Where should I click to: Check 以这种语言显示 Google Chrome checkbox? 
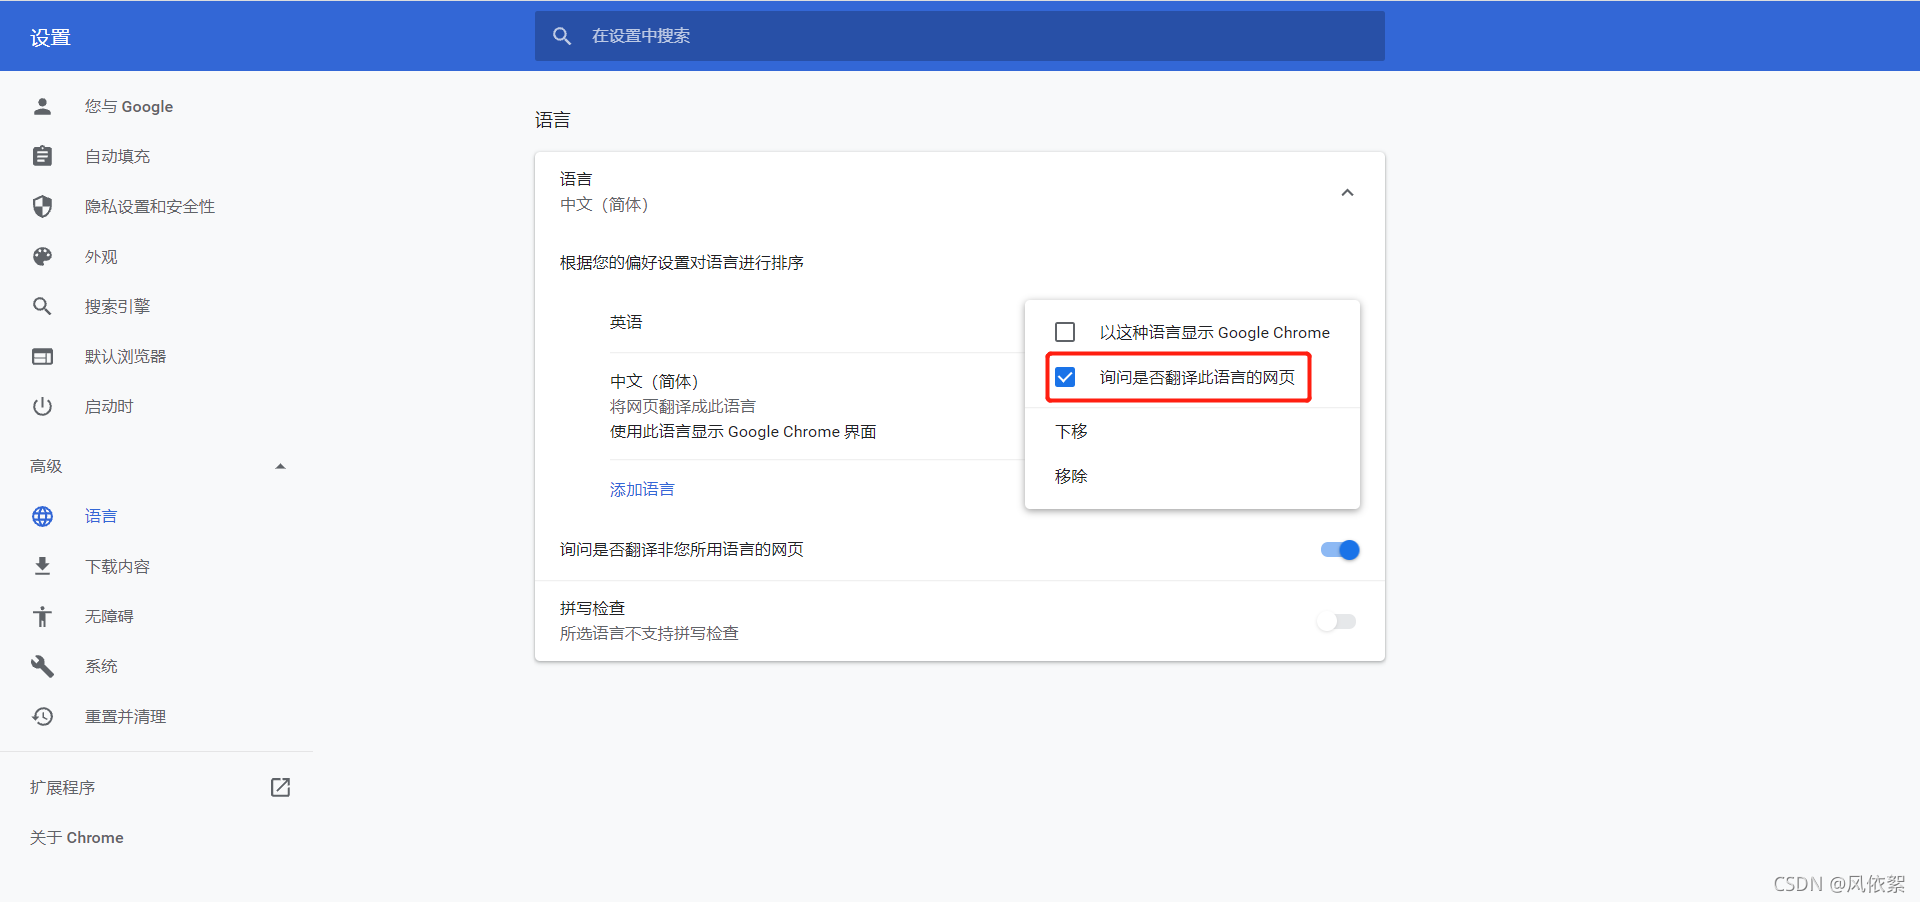pyautogui.click(x=1065, y=332)
